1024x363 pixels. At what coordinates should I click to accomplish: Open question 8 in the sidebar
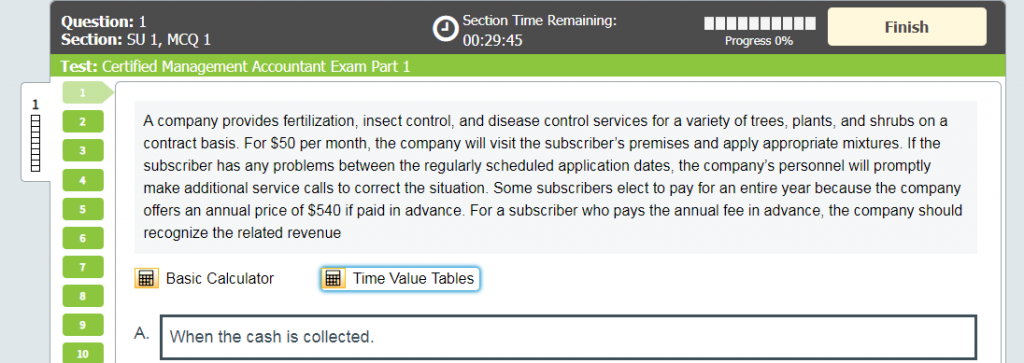pyautogui.click(x=83, y=296)
